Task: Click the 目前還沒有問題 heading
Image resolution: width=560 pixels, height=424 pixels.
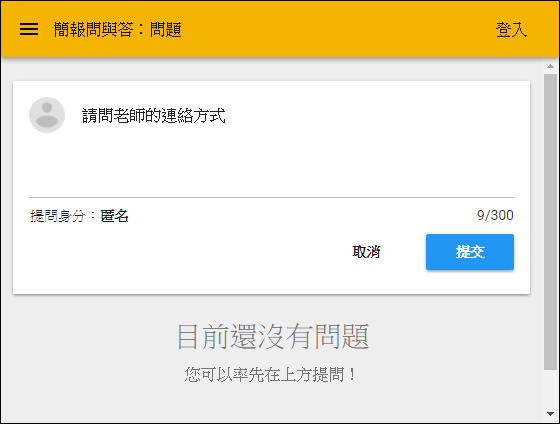Action: pos(273,336)
